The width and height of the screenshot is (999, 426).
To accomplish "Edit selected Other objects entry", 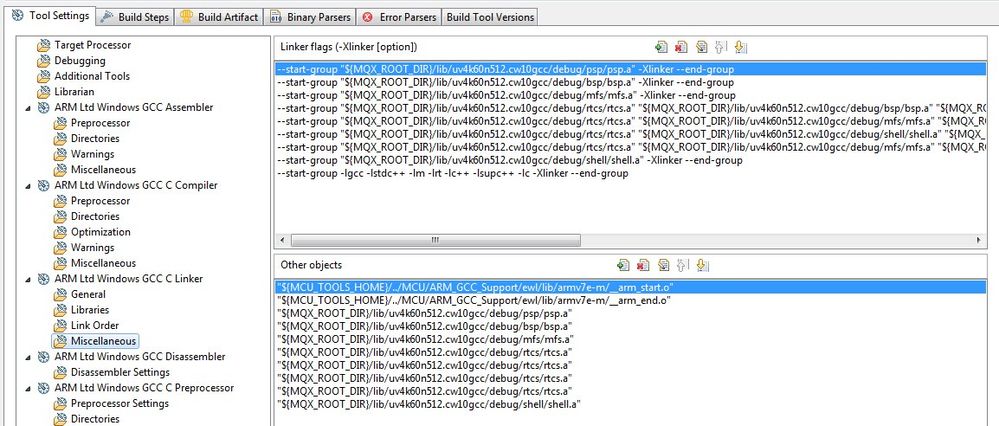I will click(x=664, y=265).
